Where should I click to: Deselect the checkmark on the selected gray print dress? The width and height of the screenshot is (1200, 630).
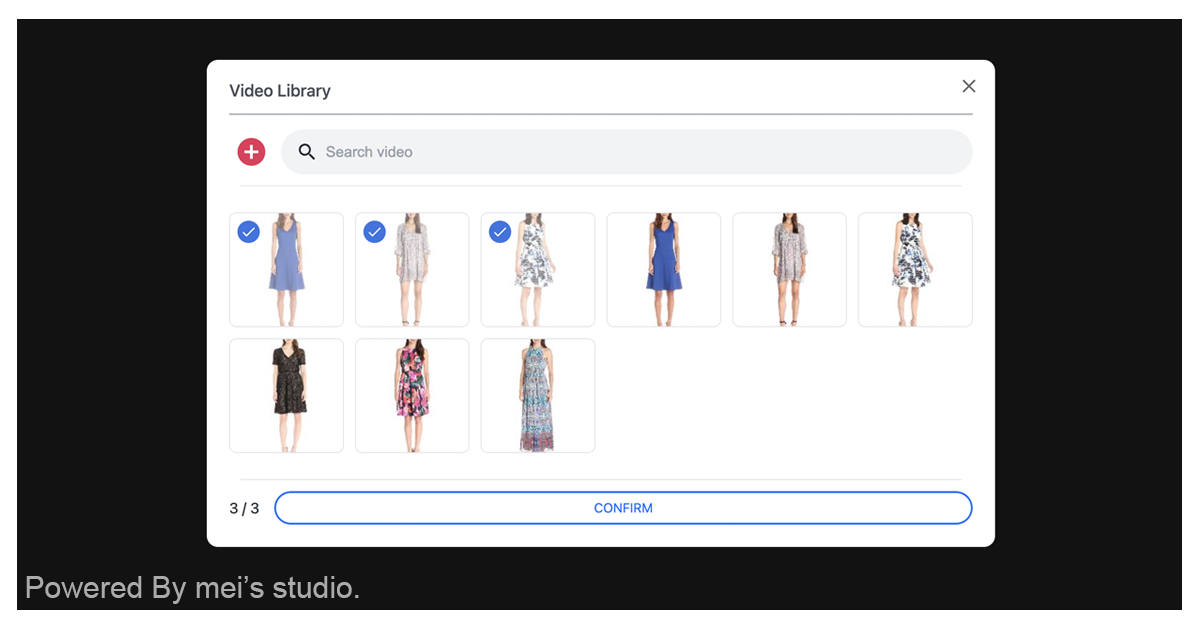pyautogui.click(x=375, y=232)
